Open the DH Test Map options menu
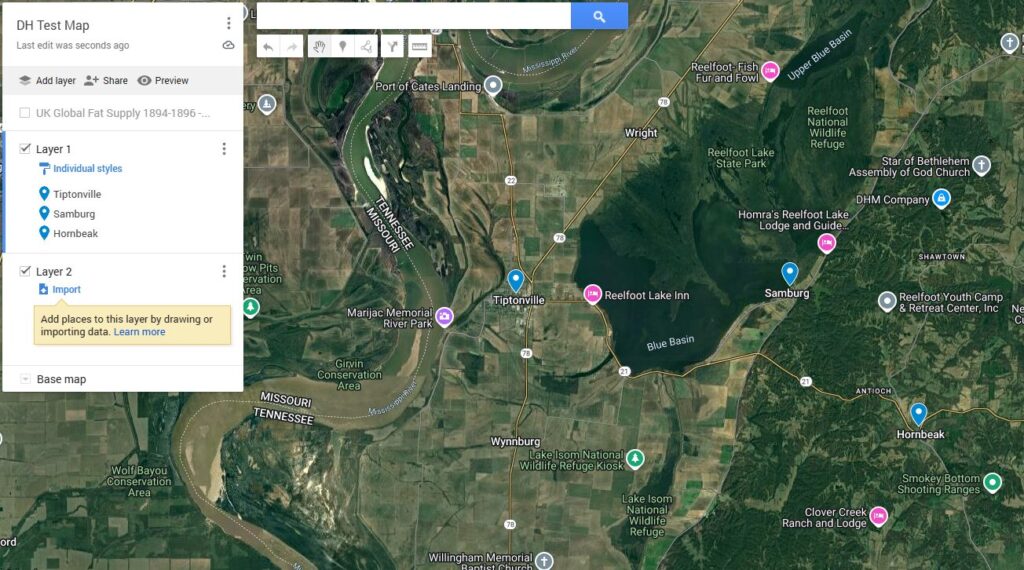 [x=229, y=24]
